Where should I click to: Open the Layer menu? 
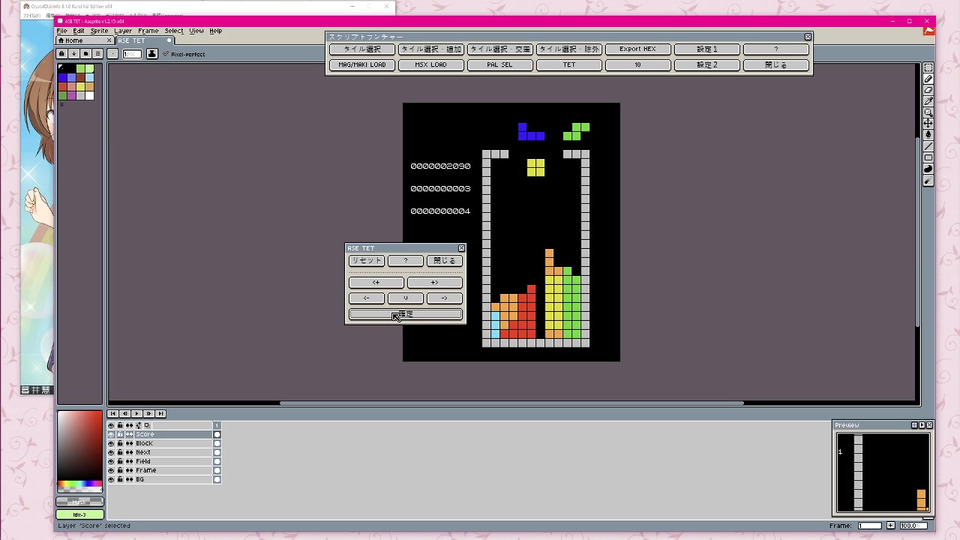click(x=122, y=31)
